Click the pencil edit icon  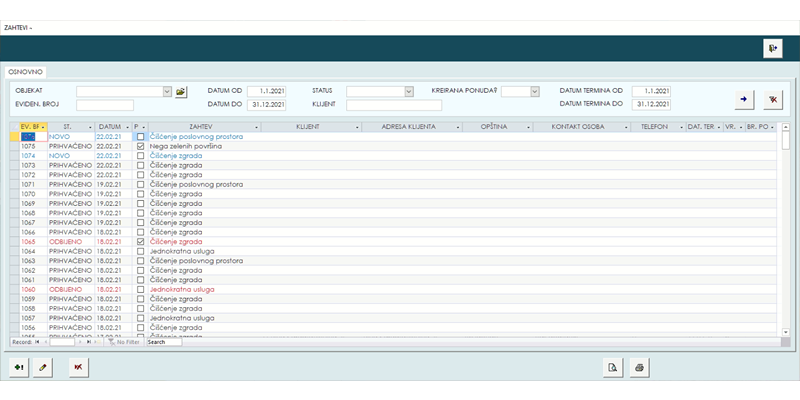click(42, 367)
